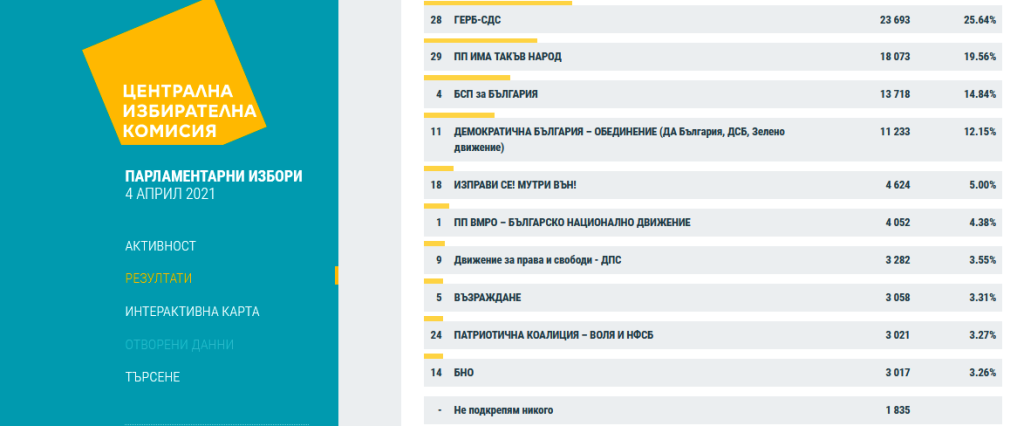Image resolution: width=1024 pixels, height=426 pixels.
Task: Open ИНТЕРАКТИВНА КАРТА in sidebar
Action: pyautogui.click(x=192, y=312)
